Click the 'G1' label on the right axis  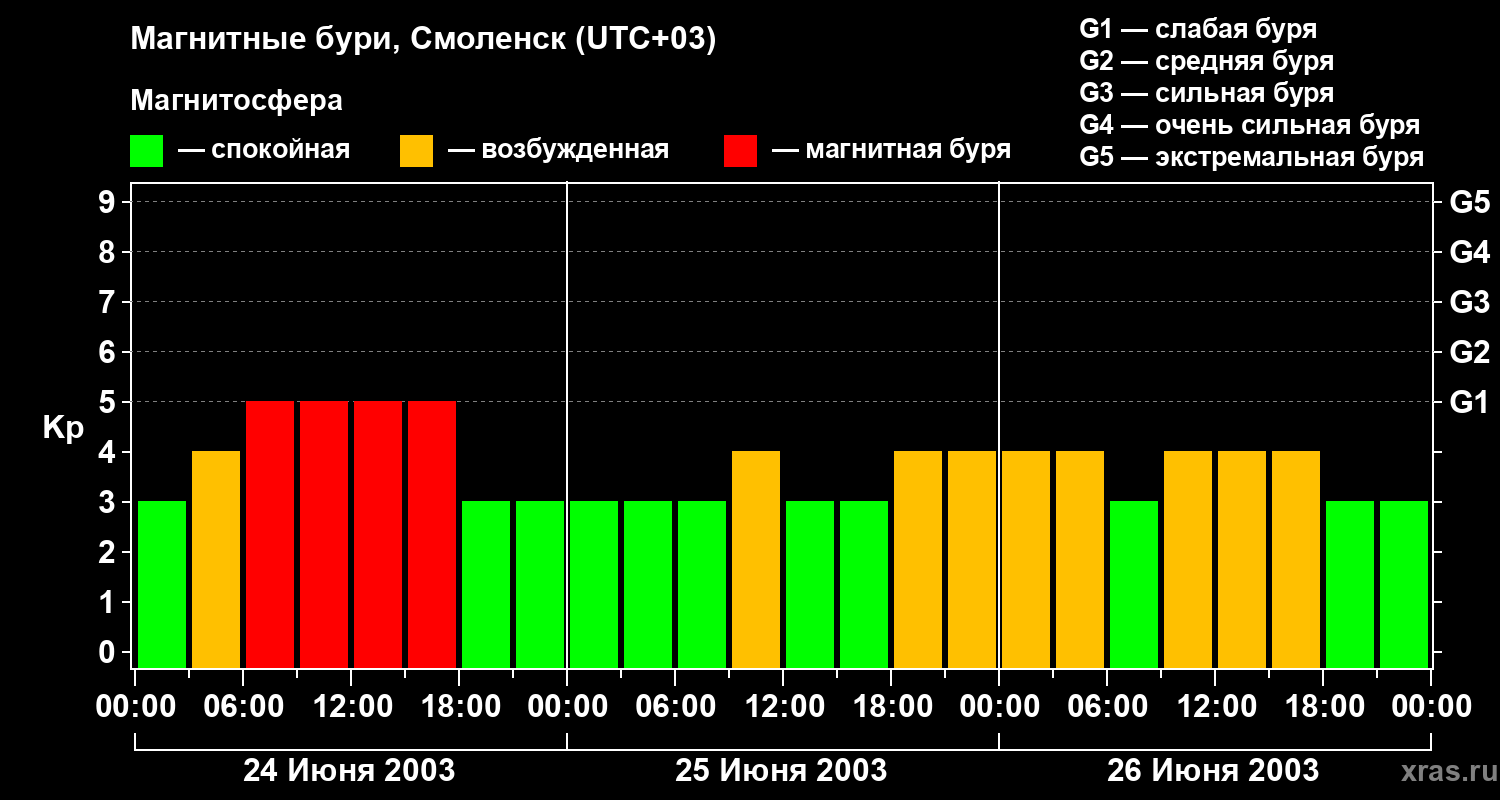(1469, 403)
